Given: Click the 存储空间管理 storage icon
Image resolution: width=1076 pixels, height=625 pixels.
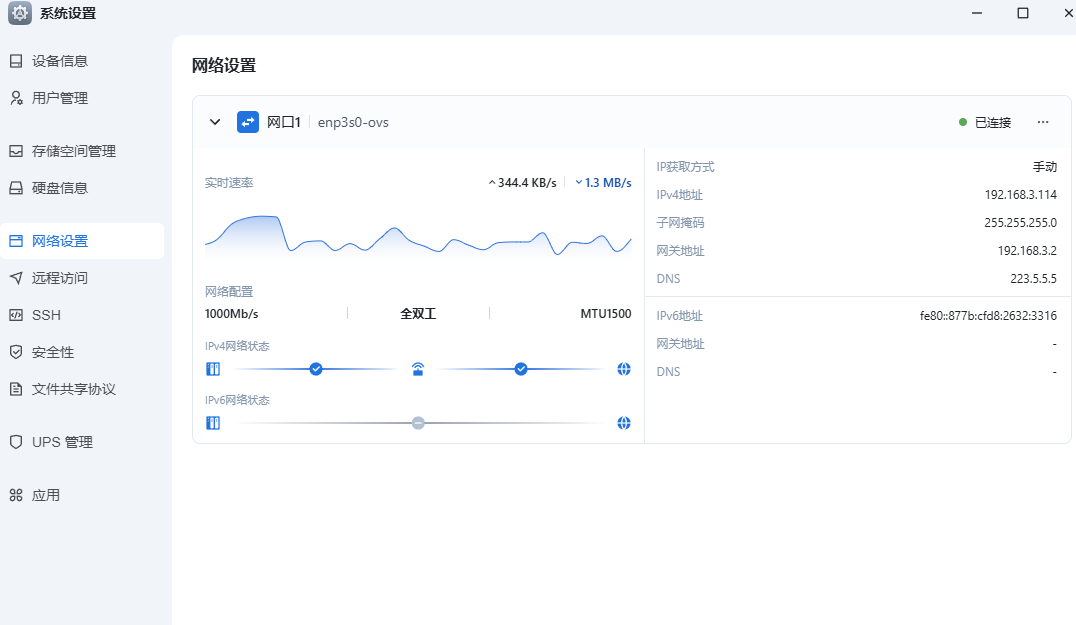Looking at the screenshot, I should click(16, 151).
